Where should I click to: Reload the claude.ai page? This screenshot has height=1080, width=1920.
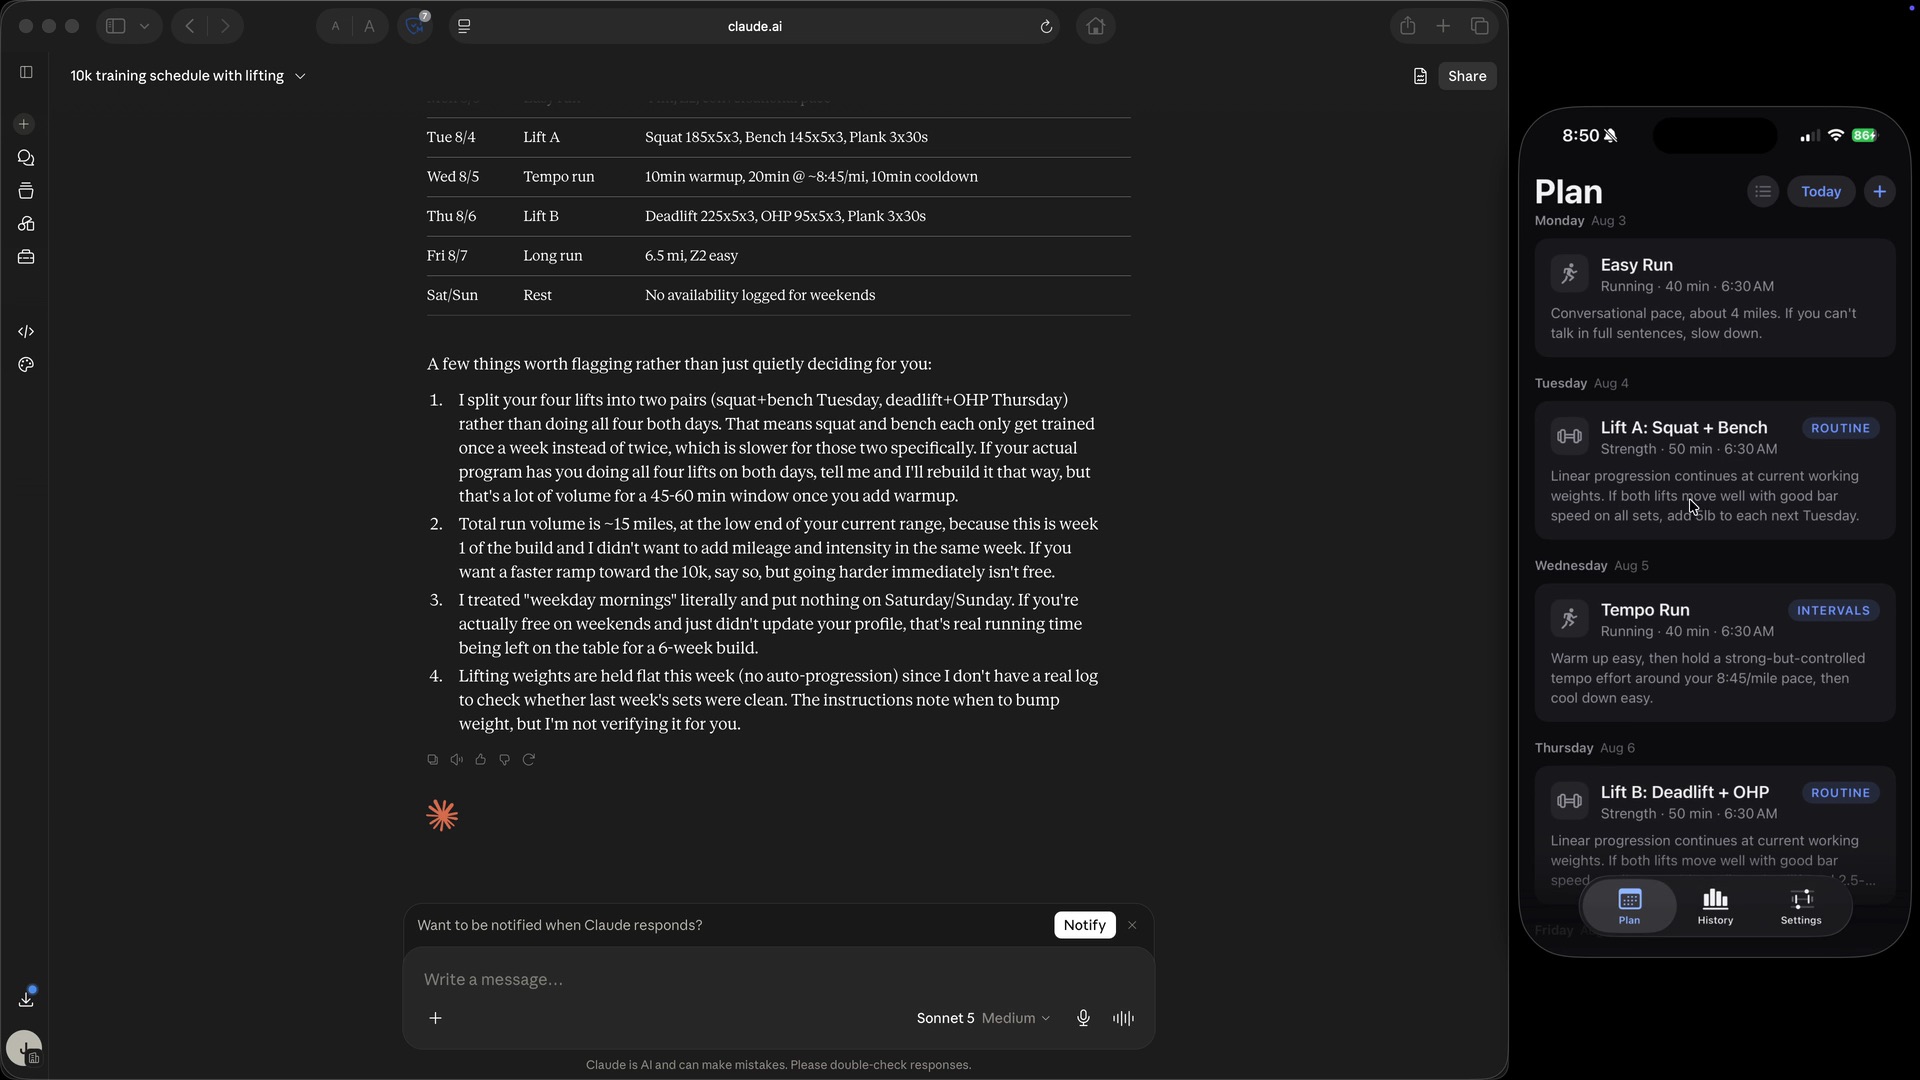coord(1046,26)
